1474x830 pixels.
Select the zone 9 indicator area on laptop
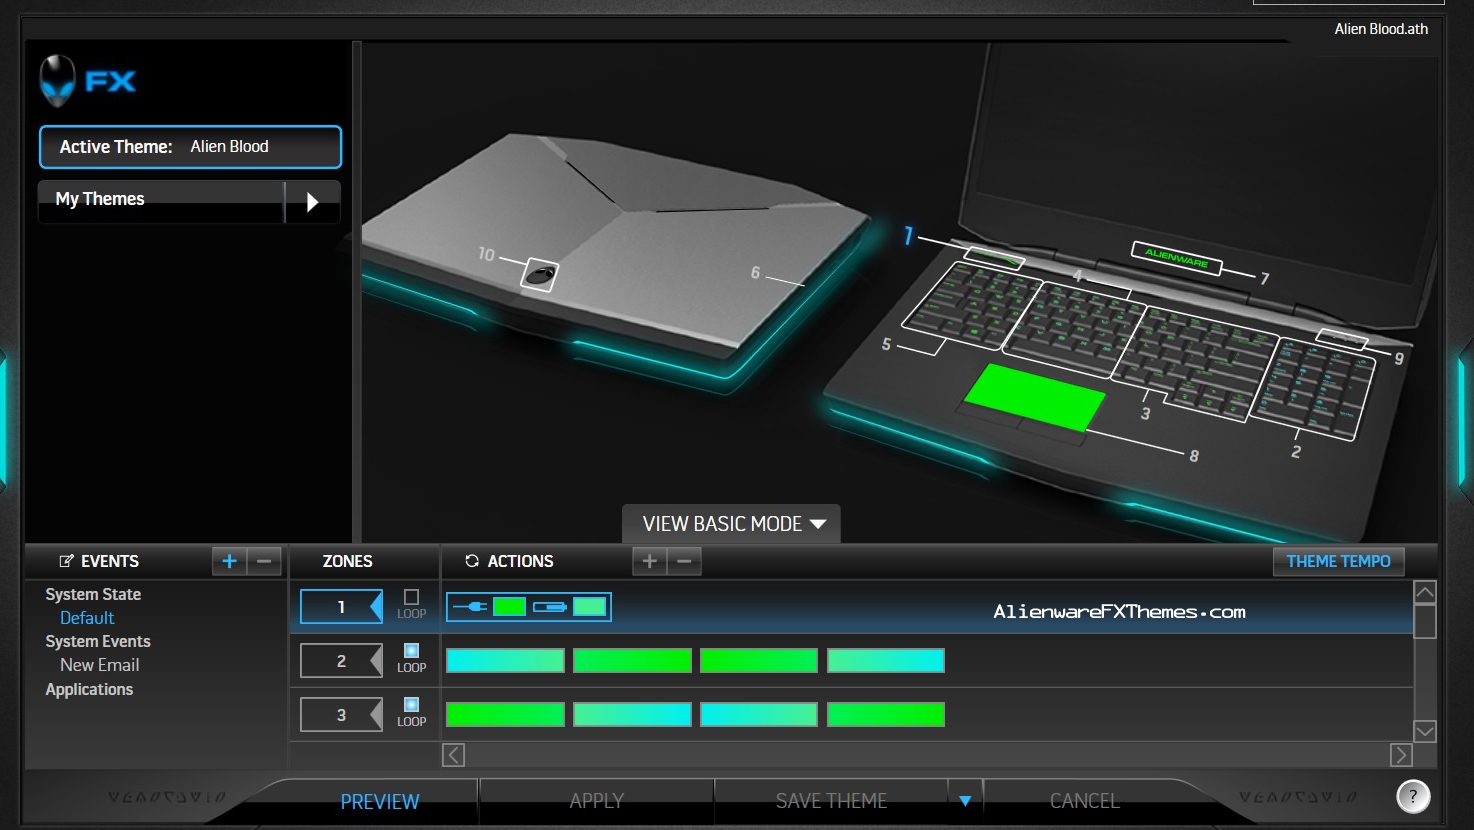click(1342, 338)
